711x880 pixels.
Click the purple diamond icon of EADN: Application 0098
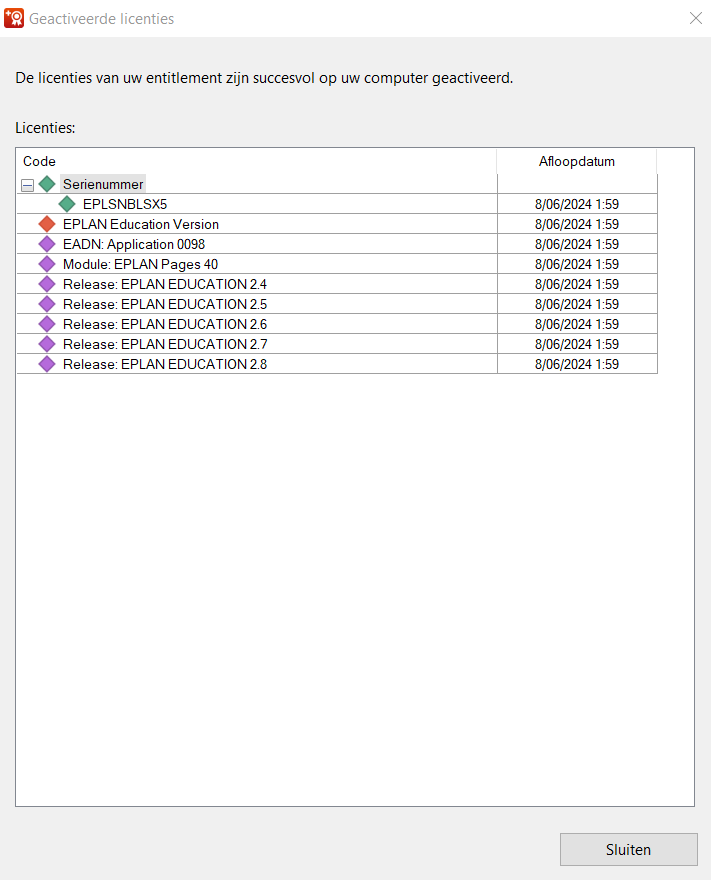[x=47, y=244]
